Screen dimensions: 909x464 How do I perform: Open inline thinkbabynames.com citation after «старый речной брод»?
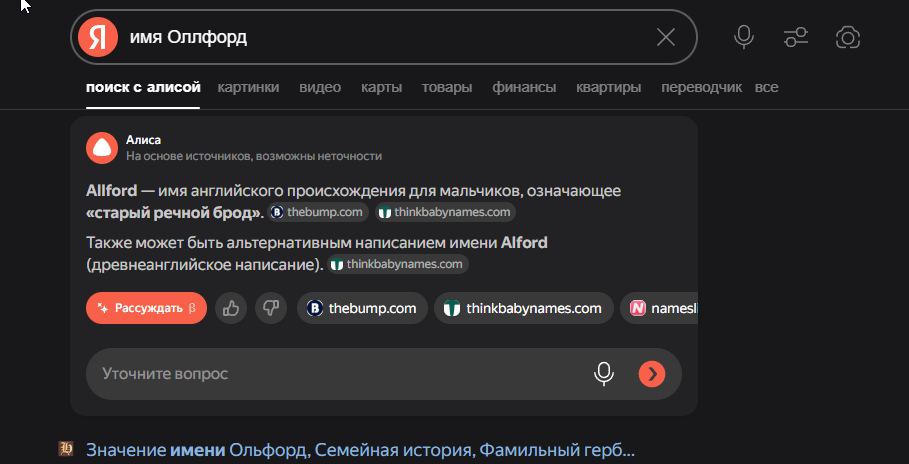point(445,212)
